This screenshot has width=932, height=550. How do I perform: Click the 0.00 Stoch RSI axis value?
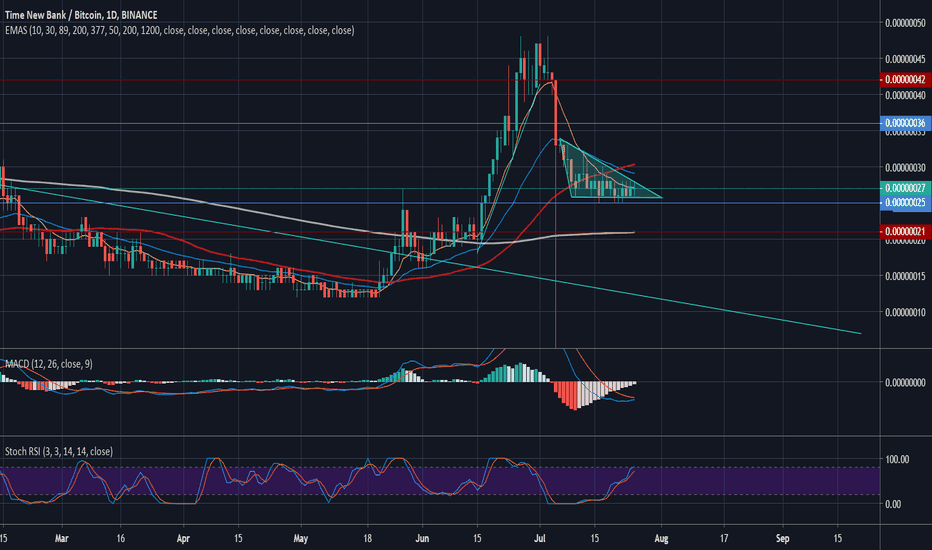coord(893,504)
